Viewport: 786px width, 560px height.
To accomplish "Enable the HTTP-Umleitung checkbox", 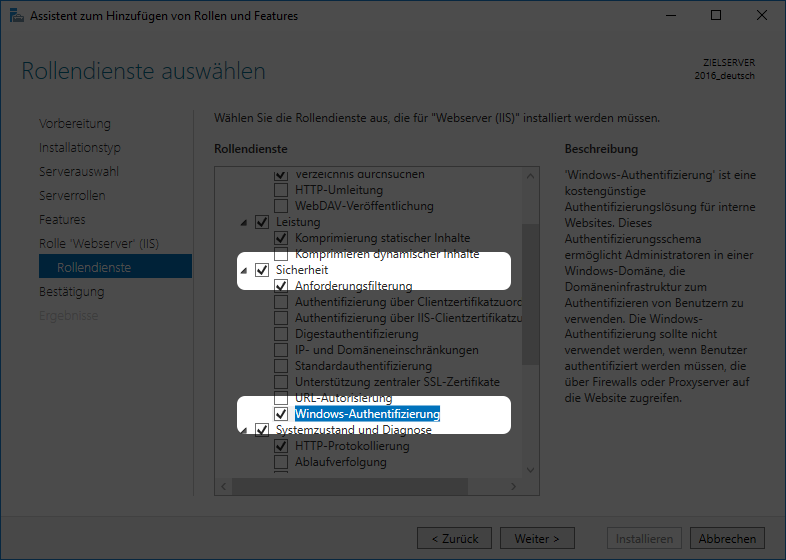I will [281, 190].
